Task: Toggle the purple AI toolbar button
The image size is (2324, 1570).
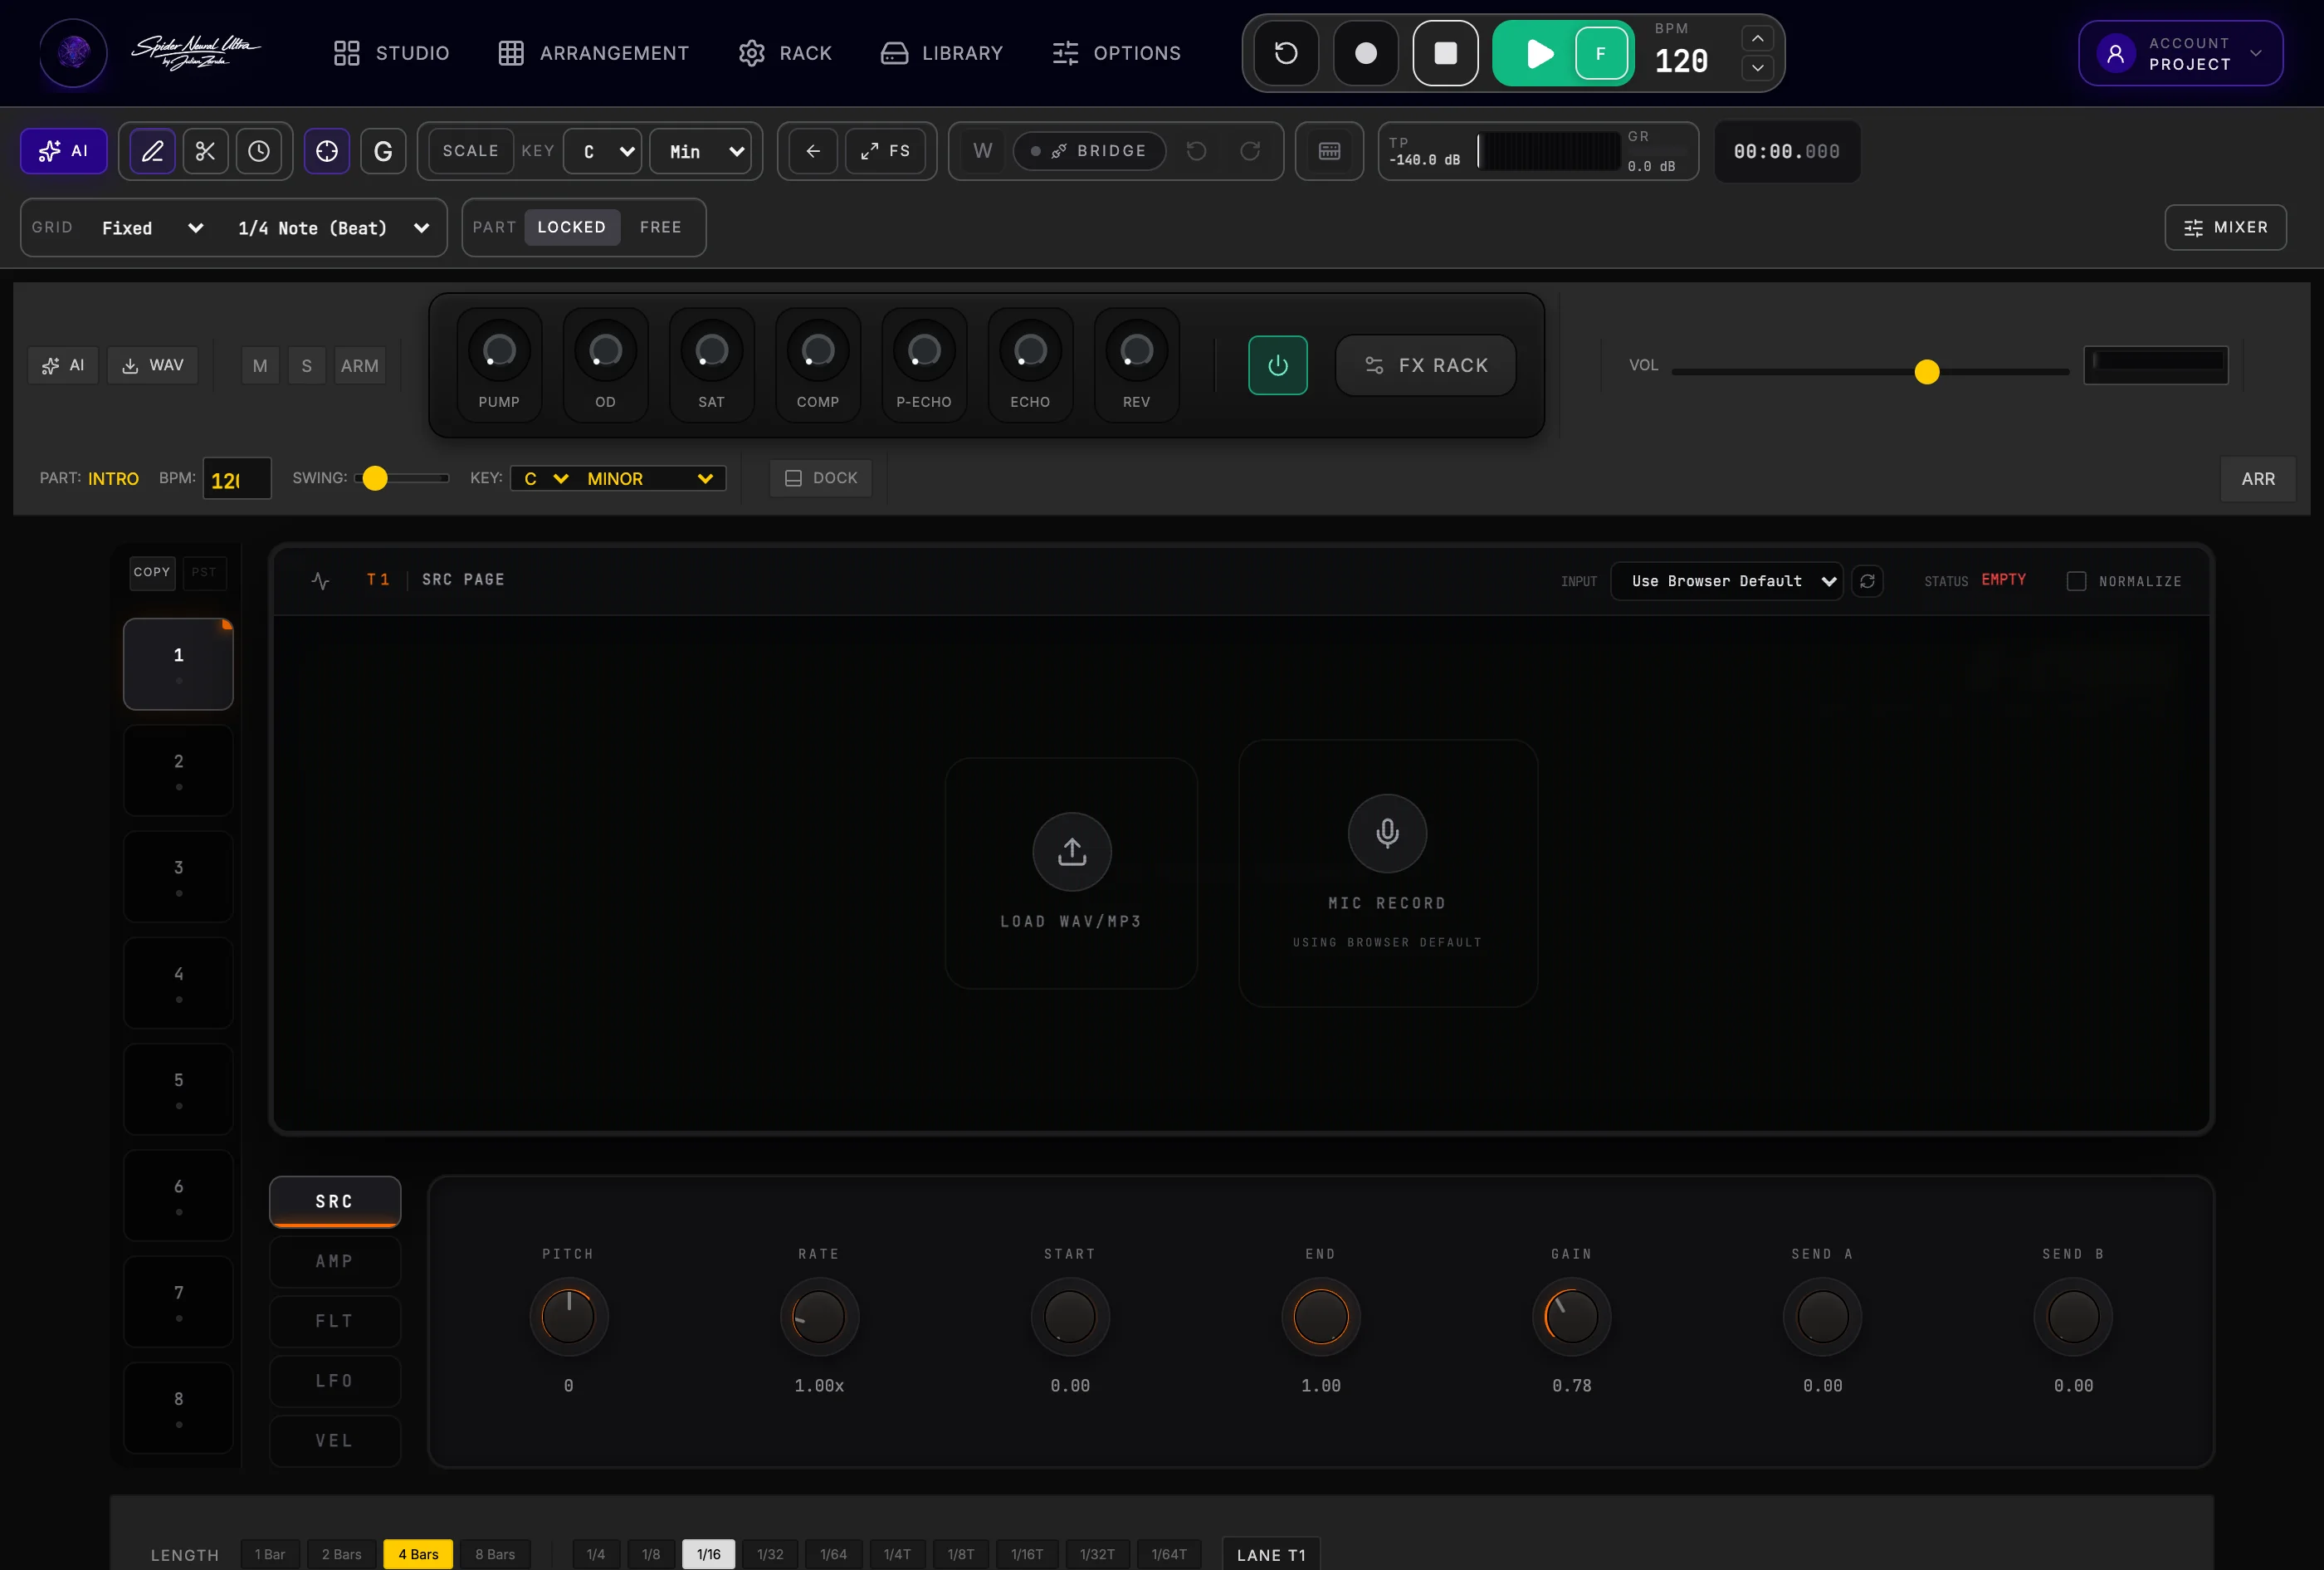Action: click(x=64, y=151)
